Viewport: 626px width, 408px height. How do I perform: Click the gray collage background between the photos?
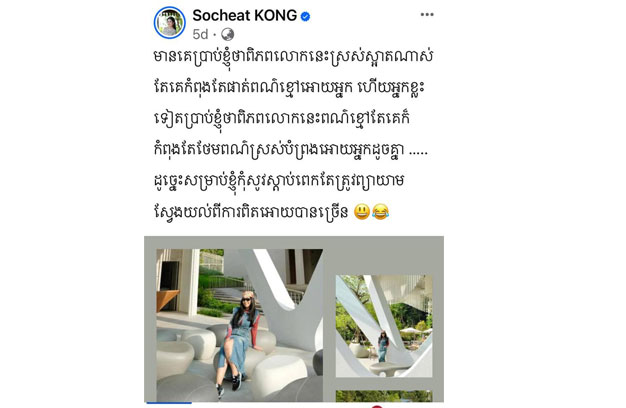(x=329, y=319)
